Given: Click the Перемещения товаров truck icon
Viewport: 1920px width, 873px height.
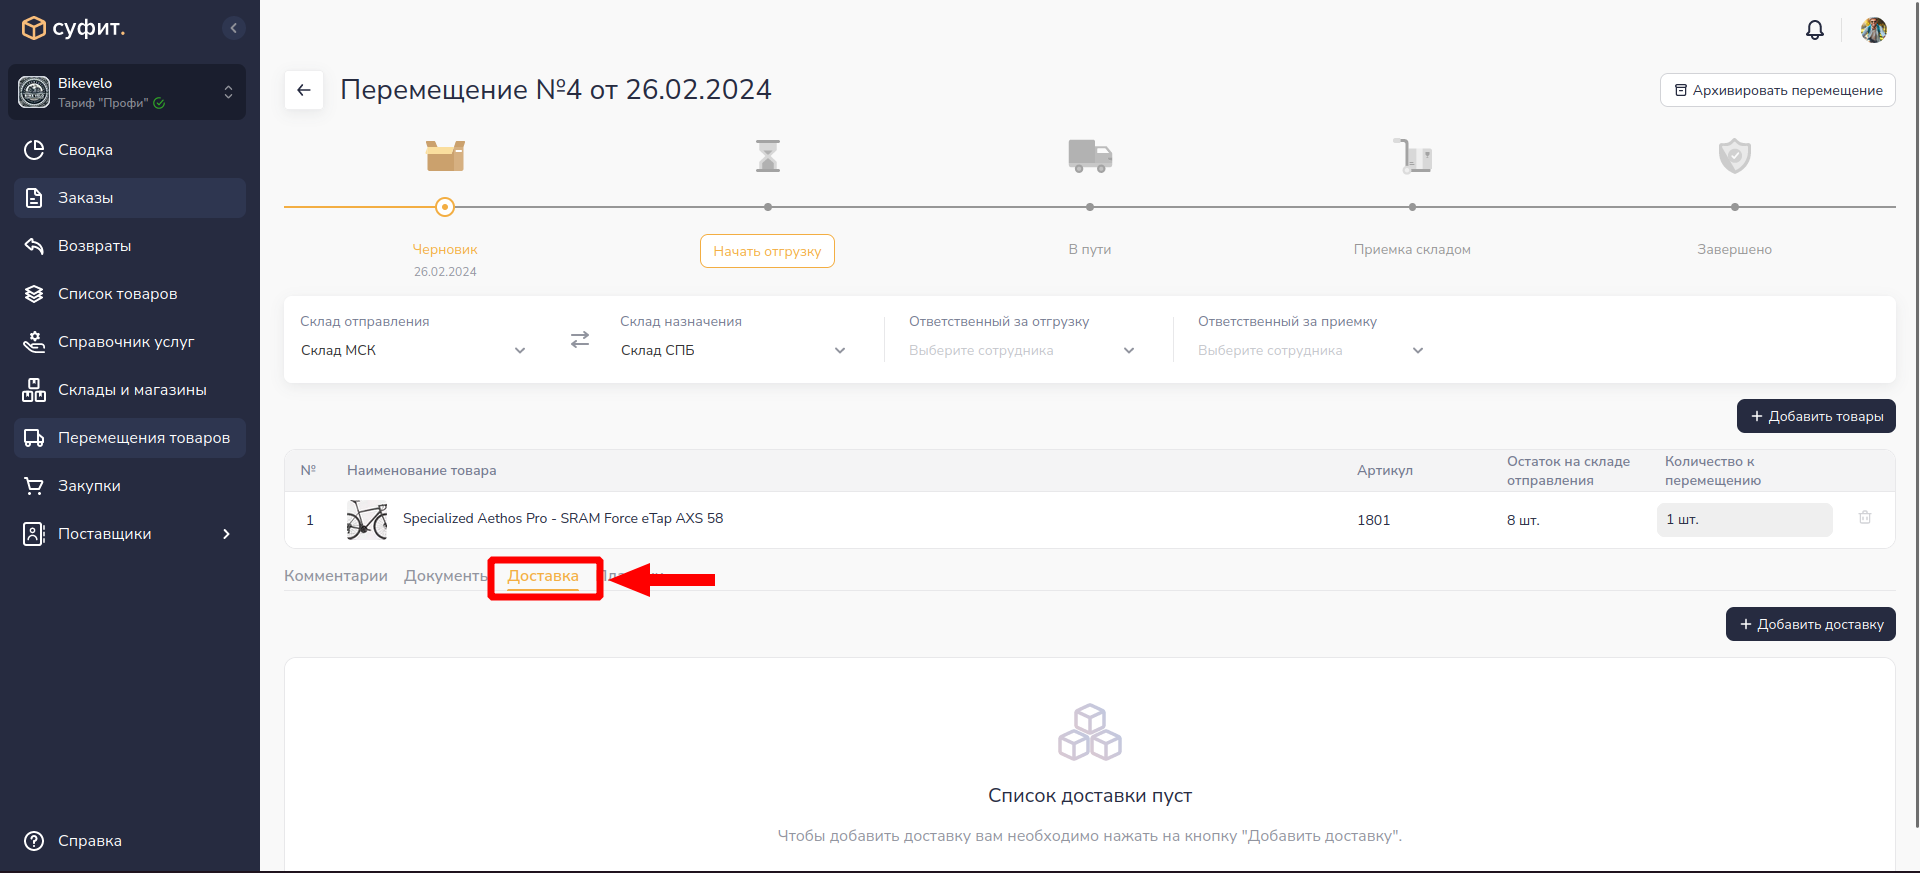Looking at the screenshot, I should tap(34, 438).
